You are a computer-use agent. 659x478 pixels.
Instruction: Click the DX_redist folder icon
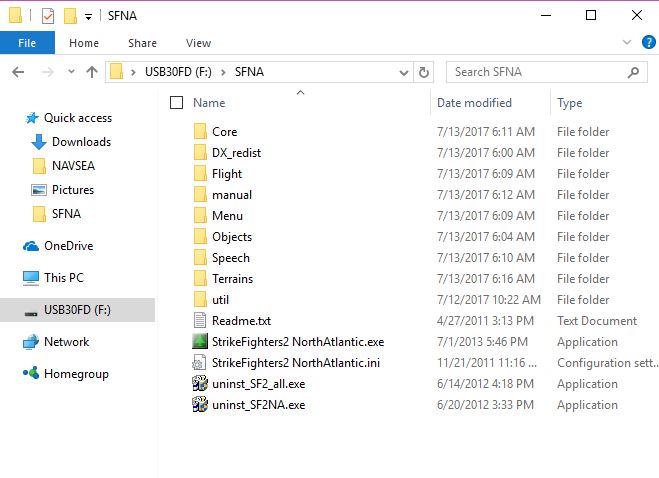click(x=200, y=152)
